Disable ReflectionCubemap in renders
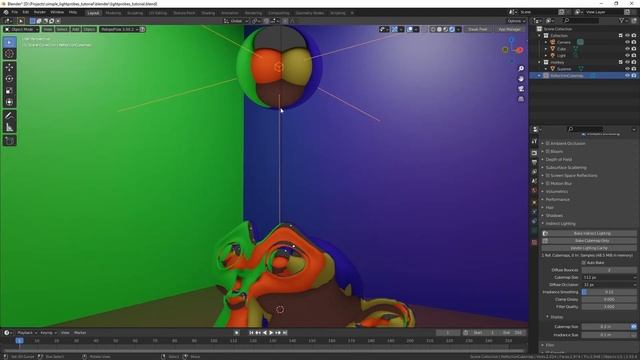Screen dimensions: 640x360 634,76
